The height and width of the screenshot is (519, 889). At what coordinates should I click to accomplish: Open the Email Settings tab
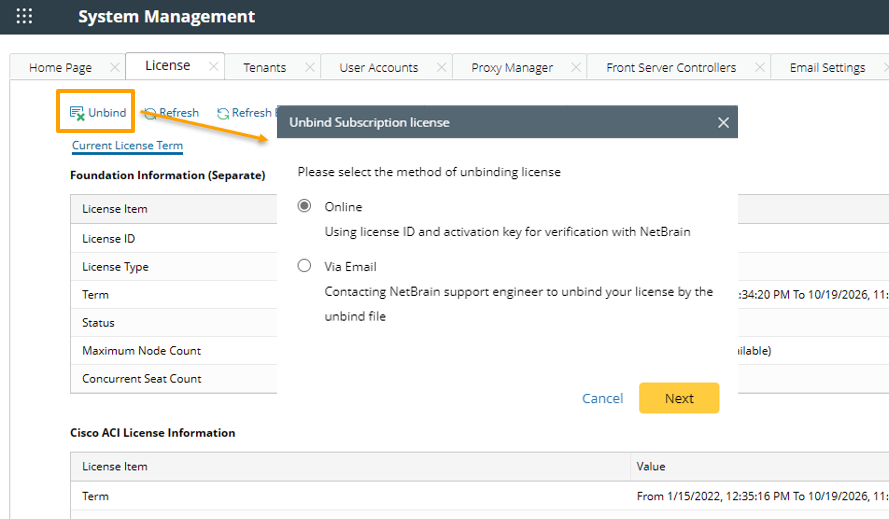[x=827, y=68]
